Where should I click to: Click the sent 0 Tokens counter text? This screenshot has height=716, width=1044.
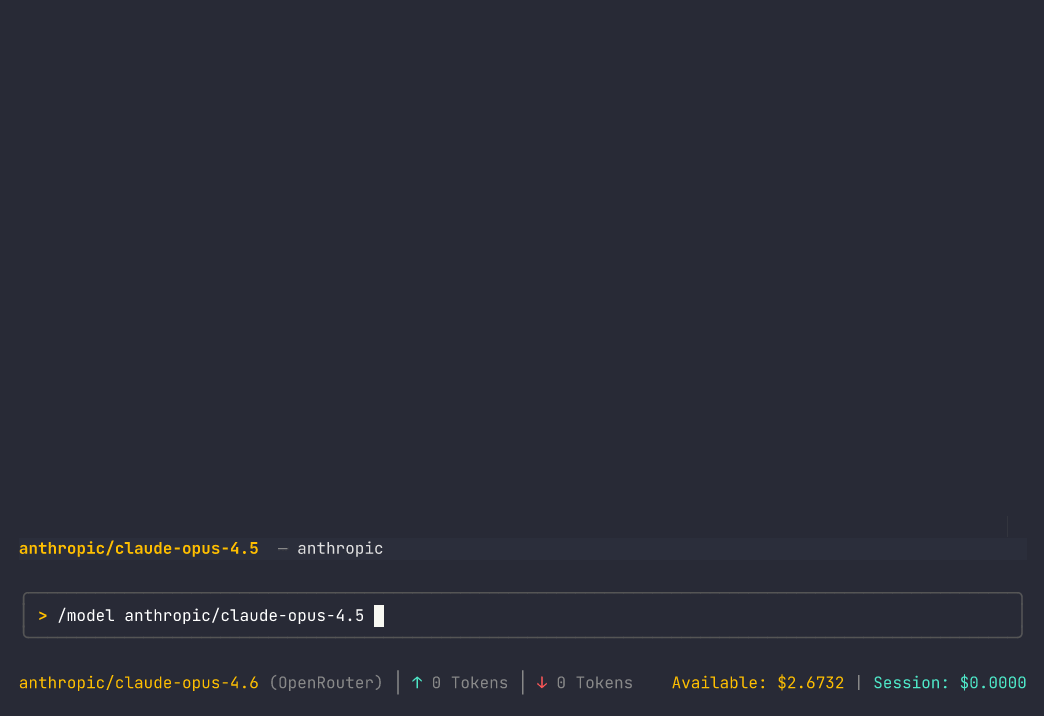tap(468, 682)
